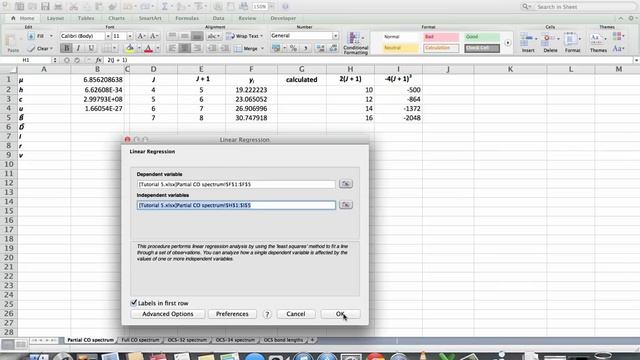Click the Format cells icon

[571, 39]
